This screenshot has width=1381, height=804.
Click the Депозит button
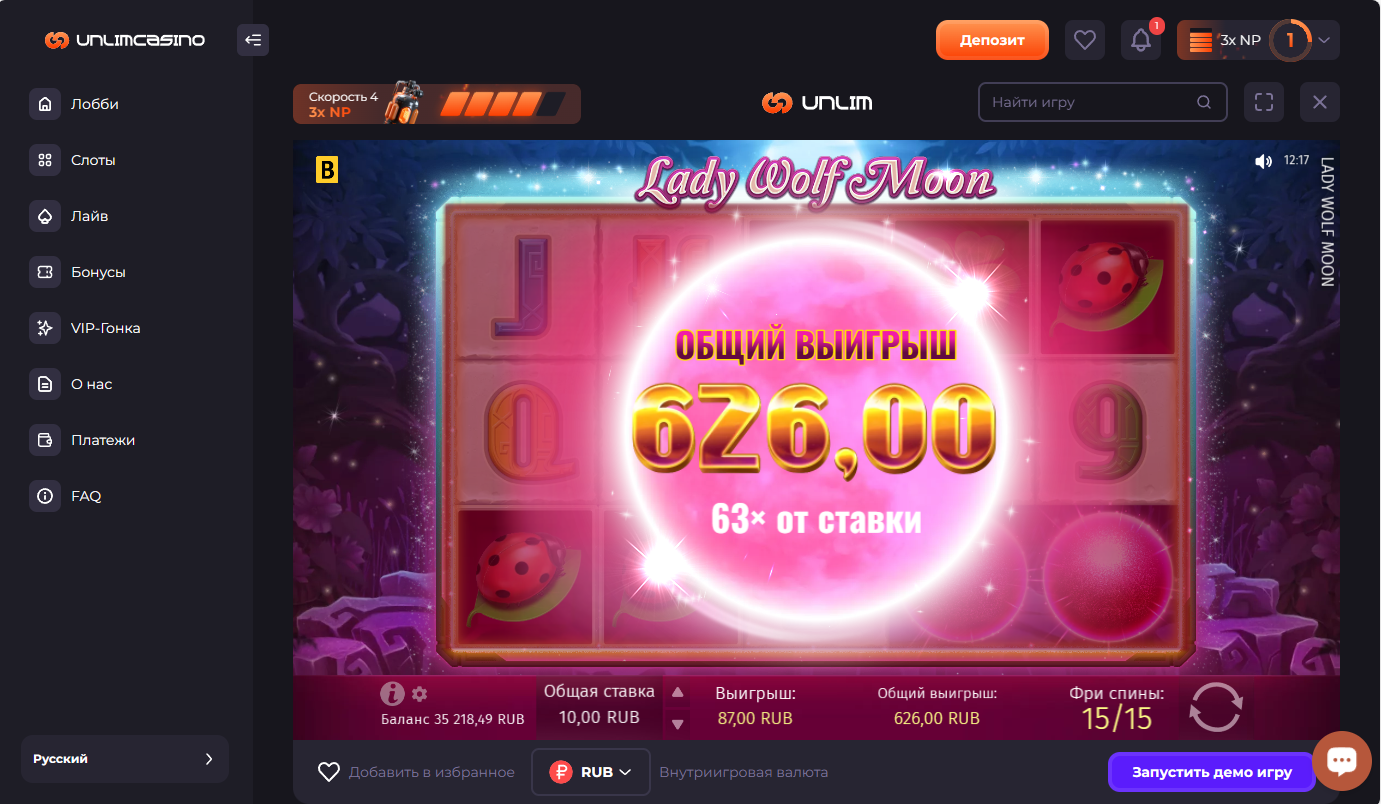(x=992, y=40)
